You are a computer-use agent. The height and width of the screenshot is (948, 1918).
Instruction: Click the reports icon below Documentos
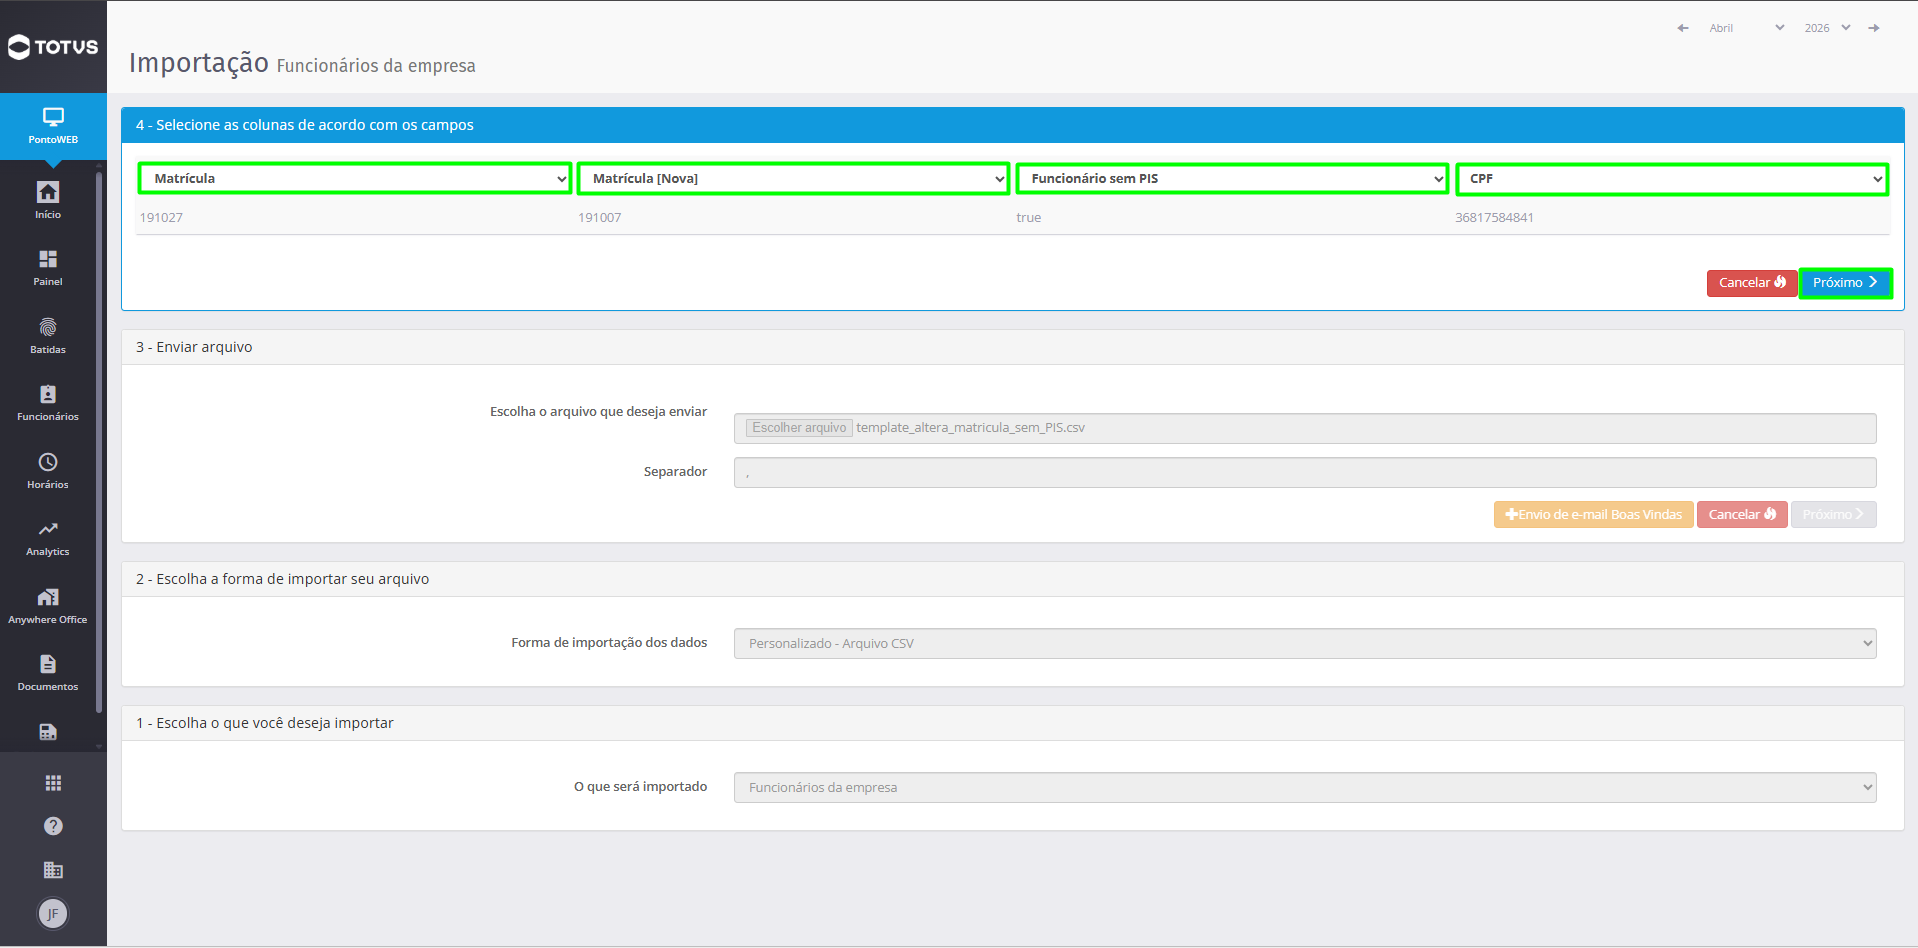48,732
